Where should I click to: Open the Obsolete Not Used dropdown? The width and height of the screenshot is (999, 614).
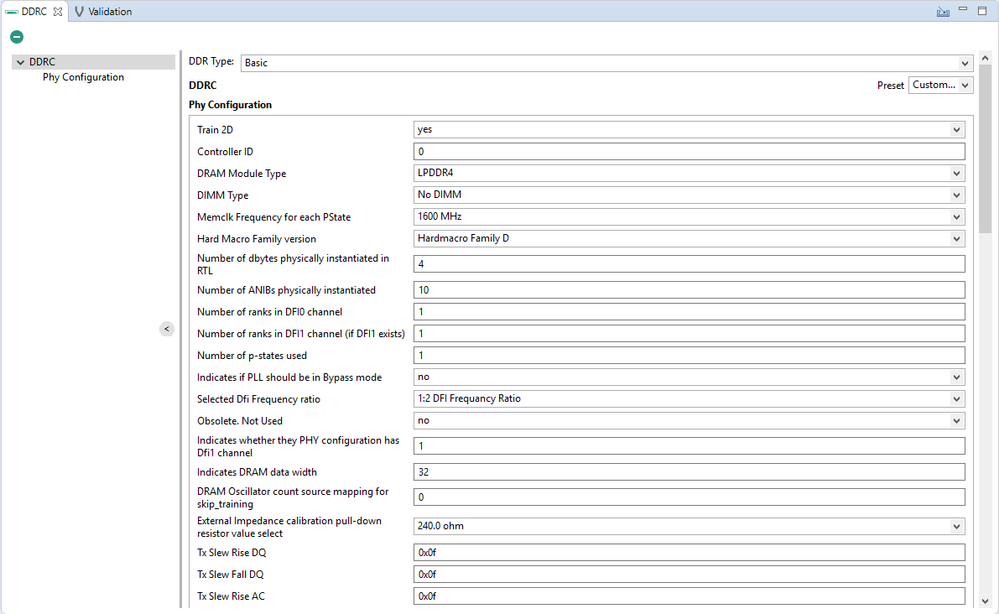956,420
